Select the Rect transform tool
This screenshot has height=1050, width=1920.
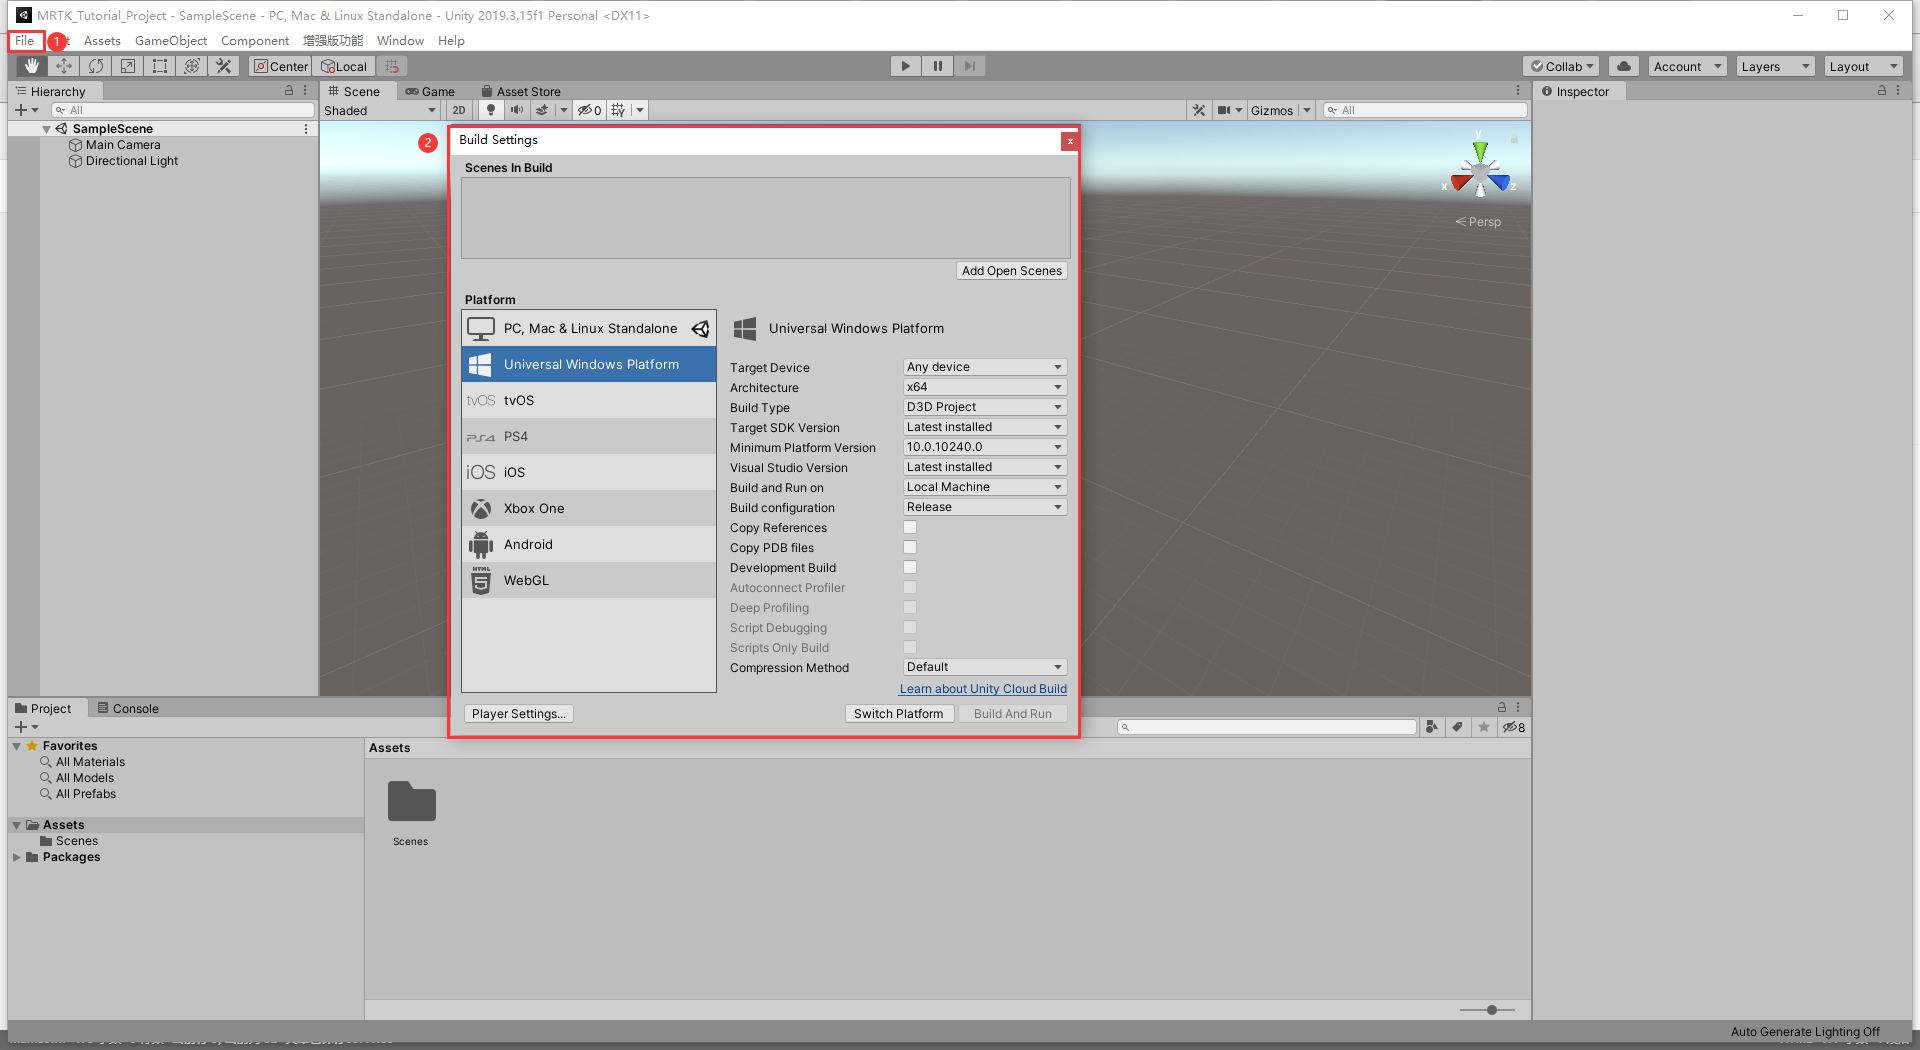coord(160,66)
